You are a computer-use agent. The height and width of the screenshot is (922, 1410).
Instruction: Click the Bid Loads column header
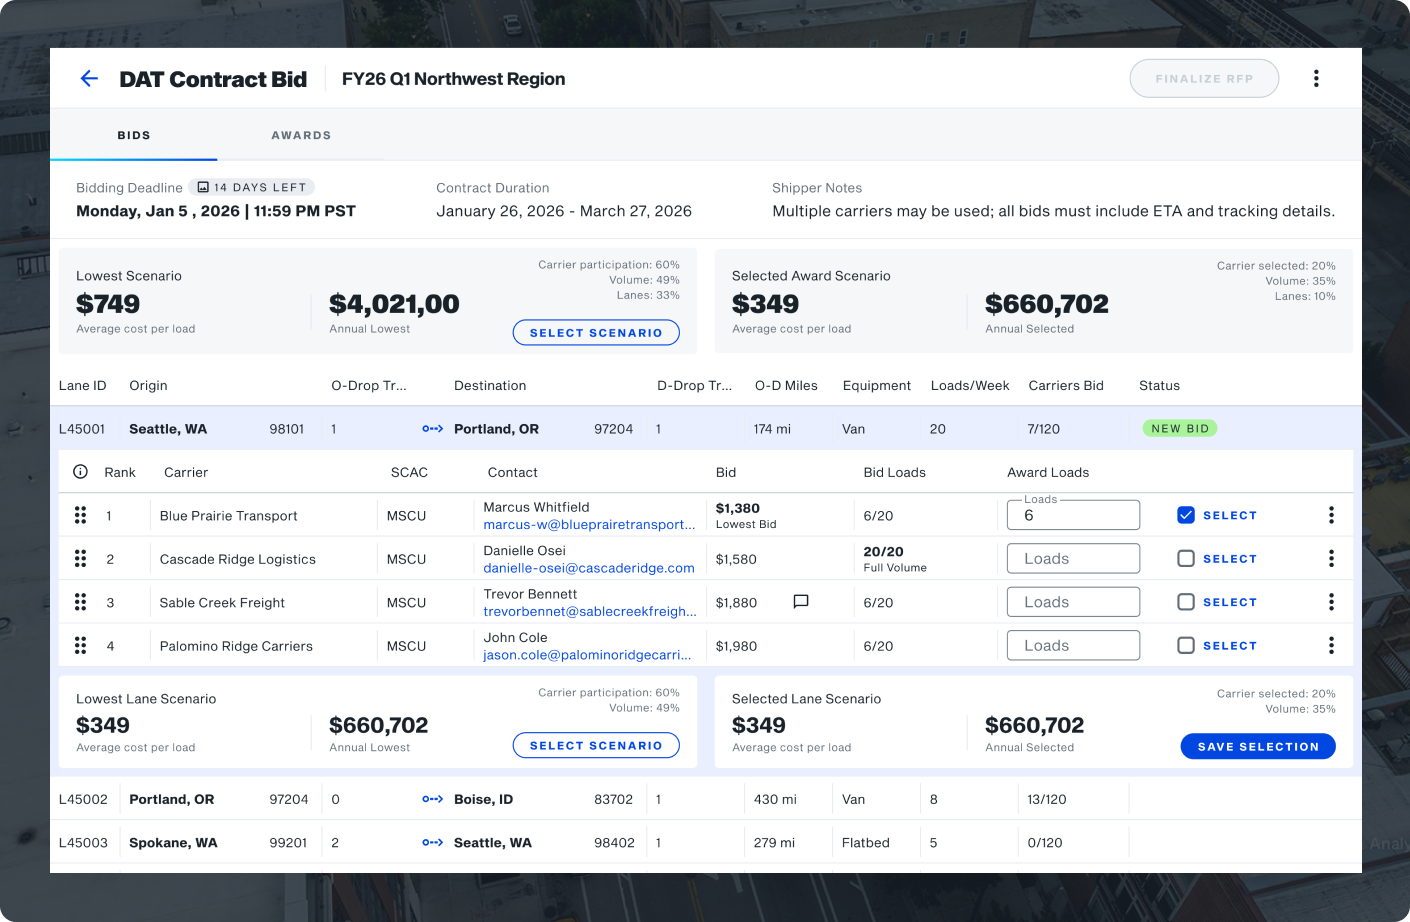[895, 473]
